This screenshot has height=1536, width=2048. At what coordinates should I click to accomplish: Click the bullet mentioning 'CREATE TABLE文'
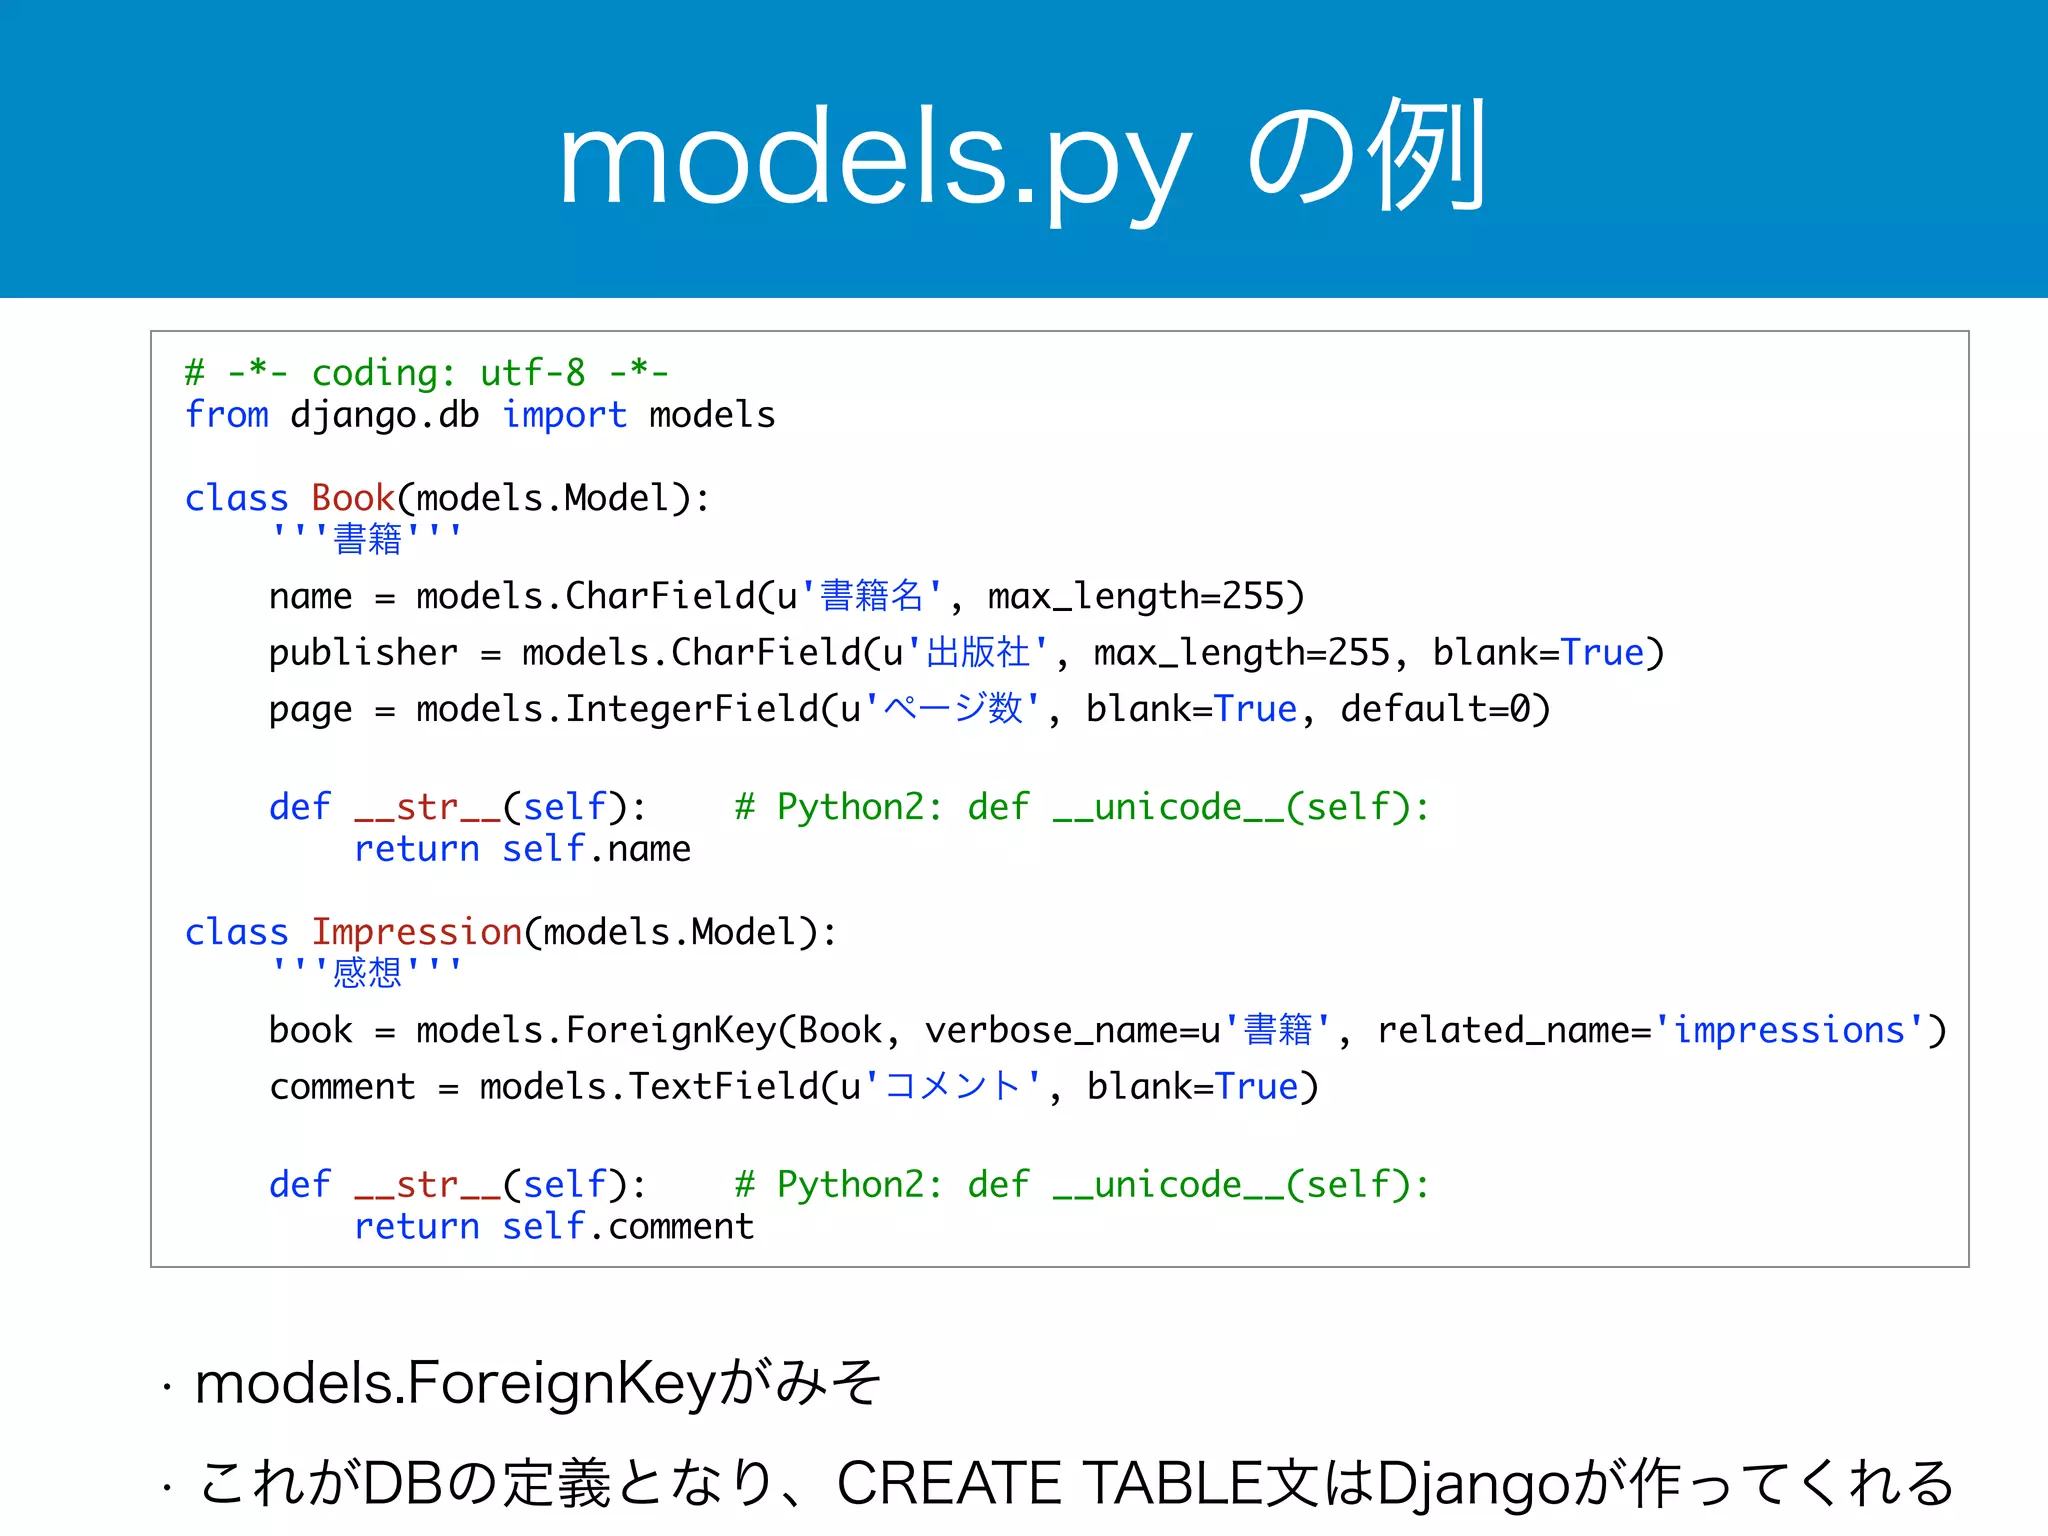tap(1075, 1482)
